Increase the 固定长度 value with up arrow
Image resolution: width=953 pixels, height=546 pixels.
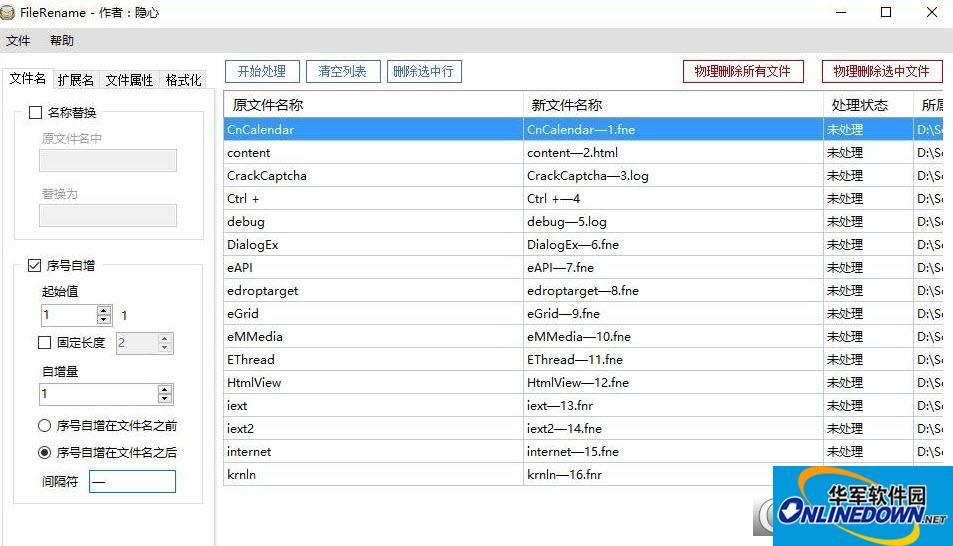click(165, 338)
